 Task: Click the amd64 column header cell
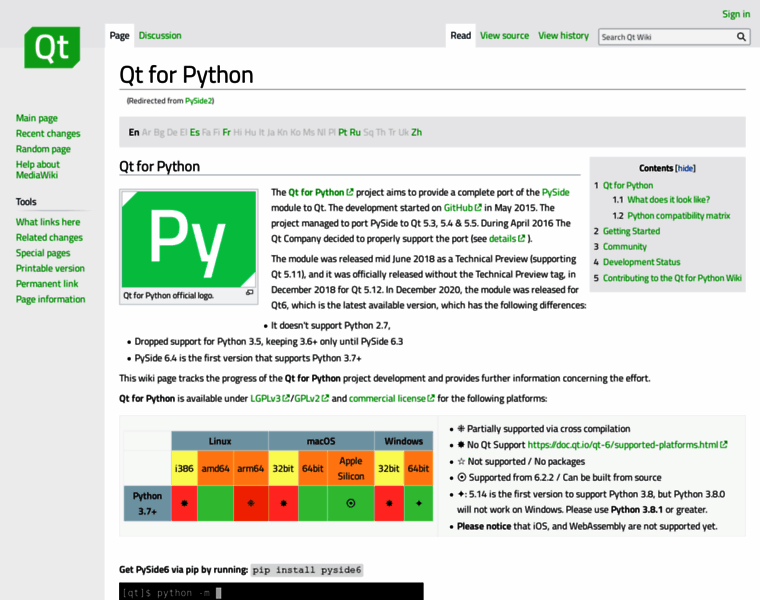coord(215,468)
